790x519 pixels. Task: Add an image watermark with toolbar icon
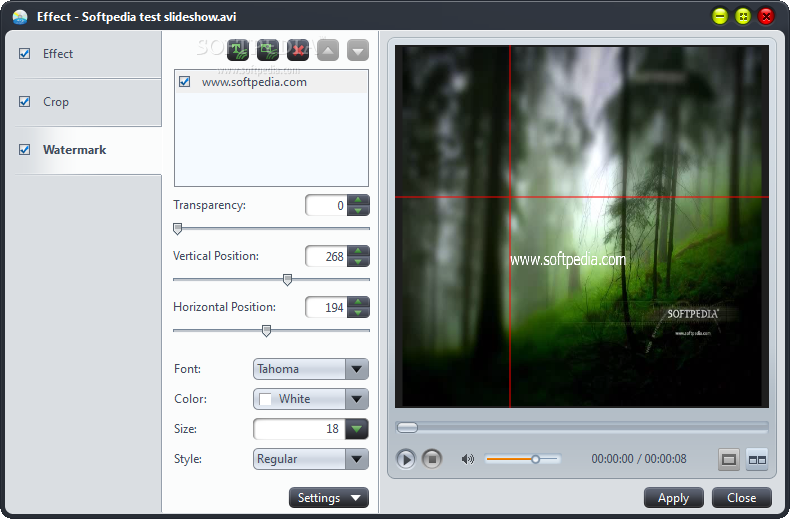coord(268,50)
